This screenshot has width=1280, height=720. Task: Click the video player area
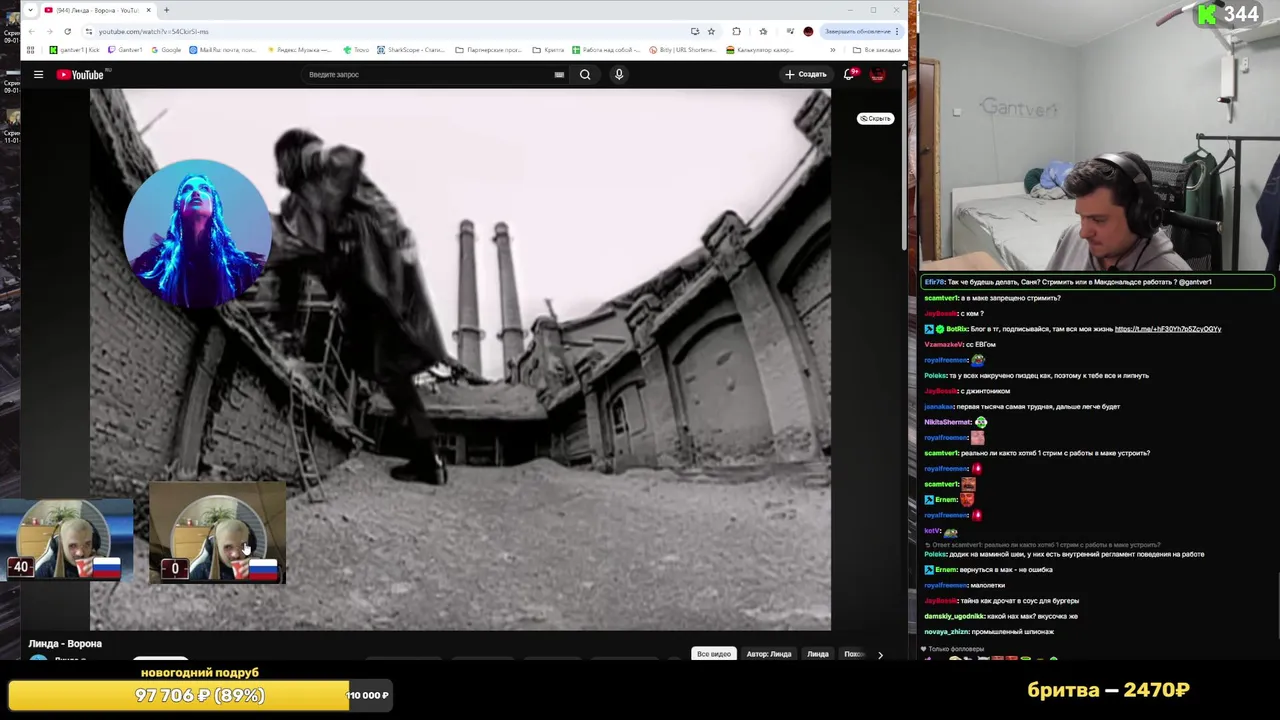click(460, 360)
